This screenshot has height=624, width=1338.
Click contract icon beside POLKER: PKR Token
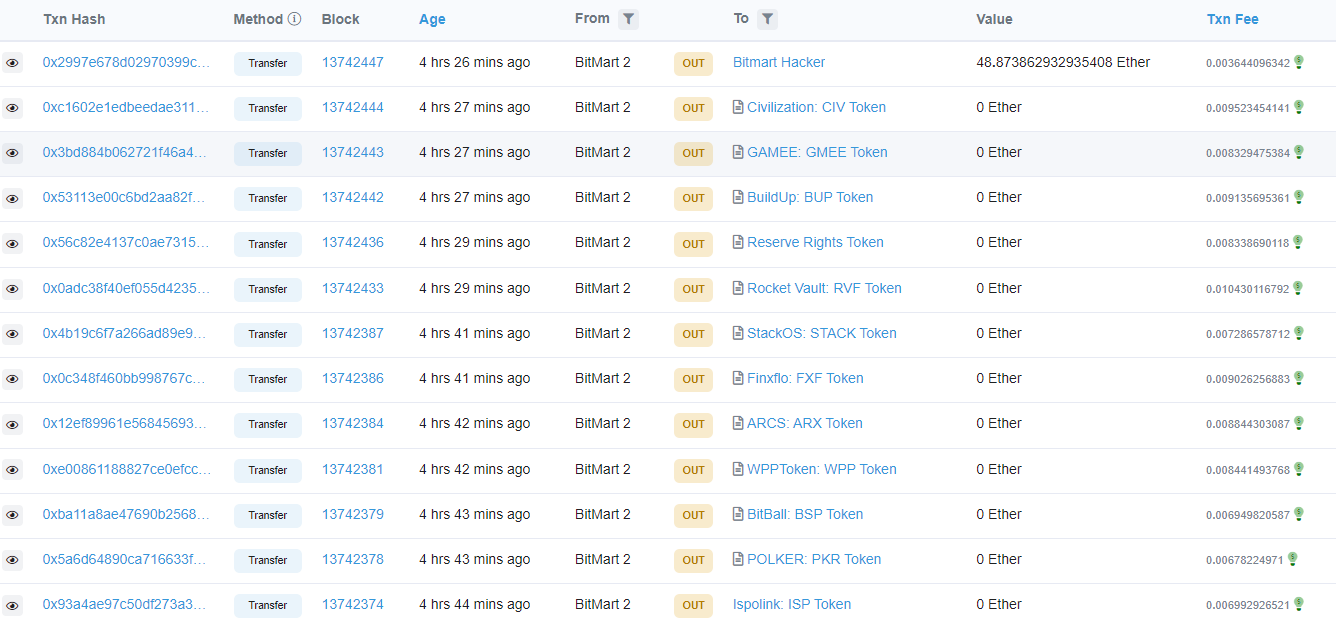click(738, 559)
